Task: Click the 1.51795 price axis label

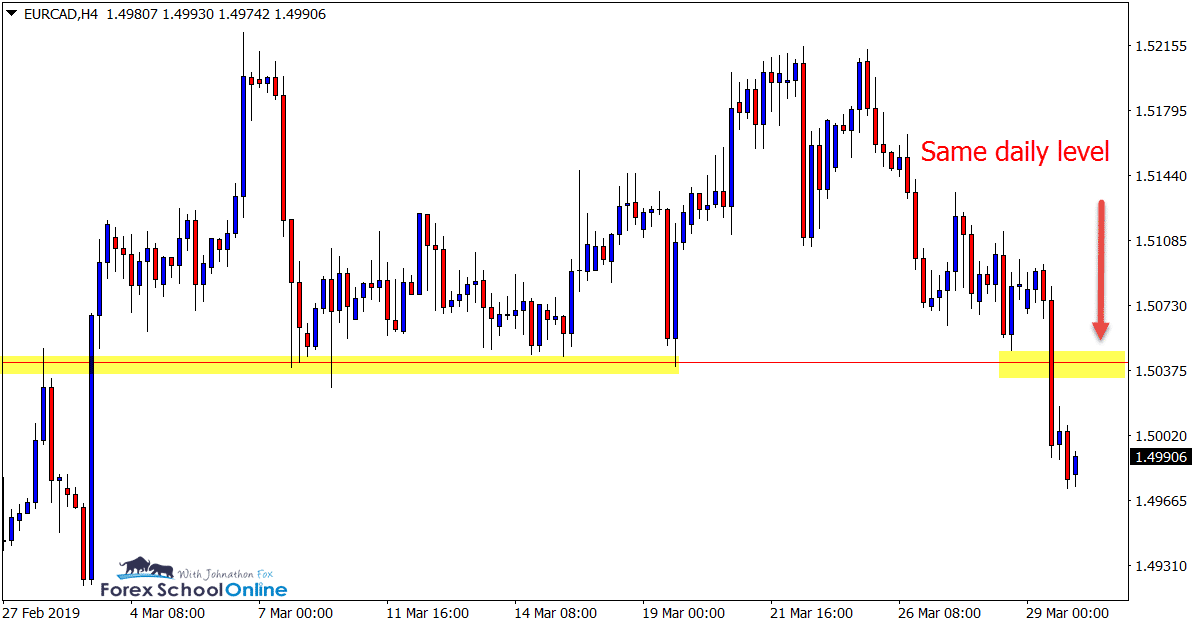Action: pyautogui.click(x=1161, y=111)
